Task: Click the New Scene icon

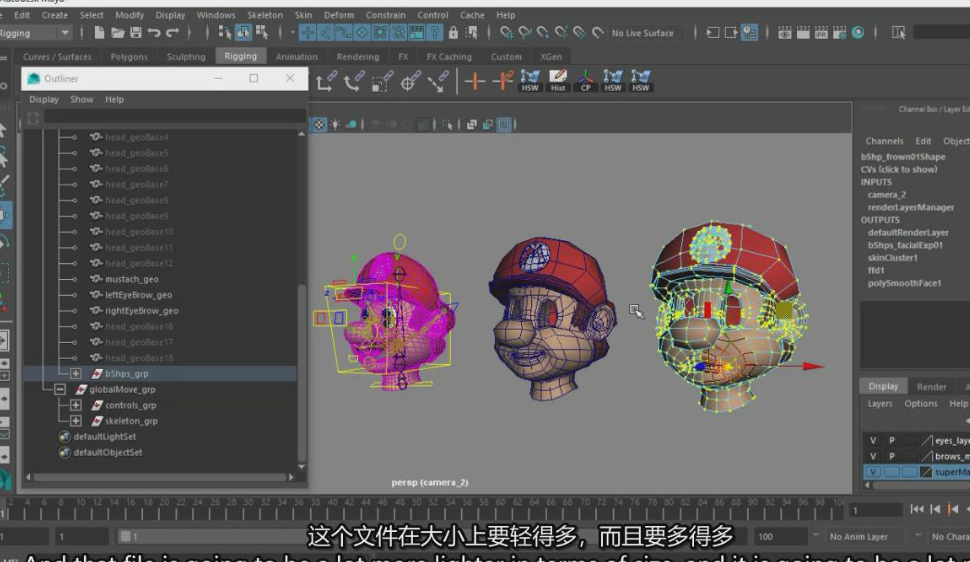Action: (x=99, y=33)
